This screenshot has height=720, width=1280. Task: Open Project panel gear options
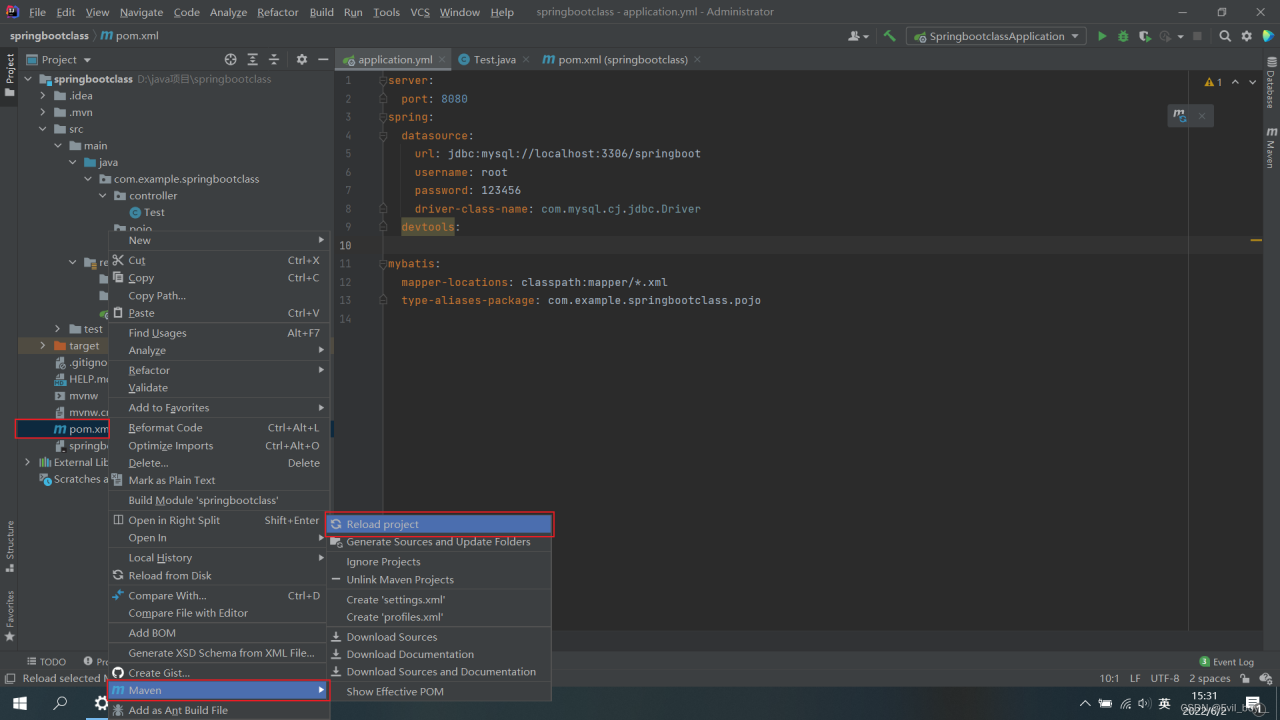pos(302,60)
